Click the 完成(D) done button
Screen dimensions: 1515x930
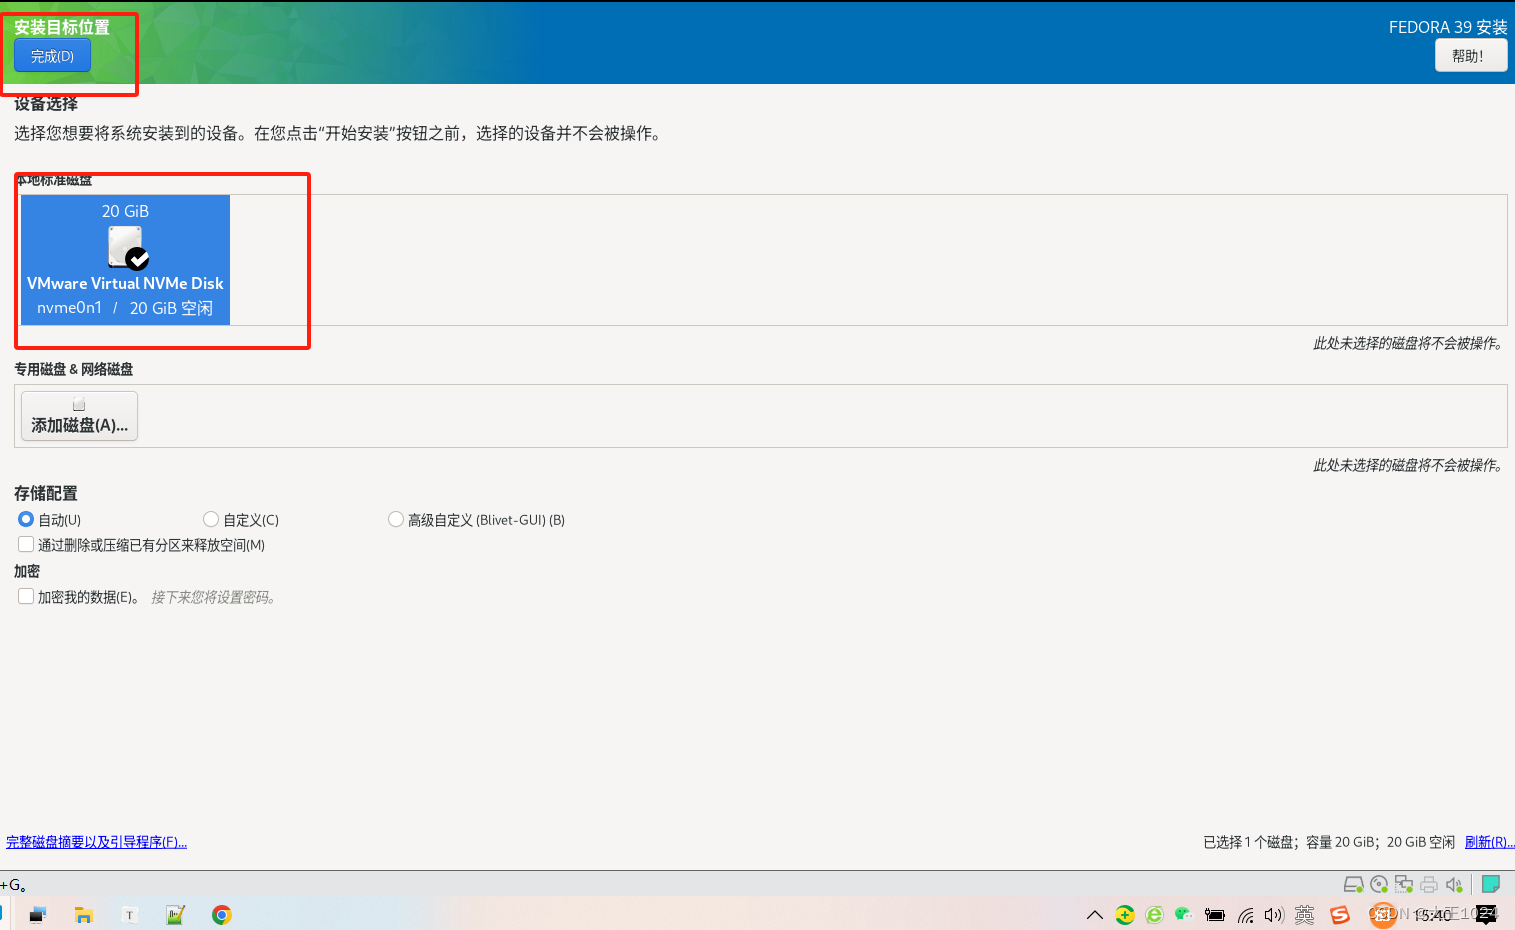(x=52, y=56)
